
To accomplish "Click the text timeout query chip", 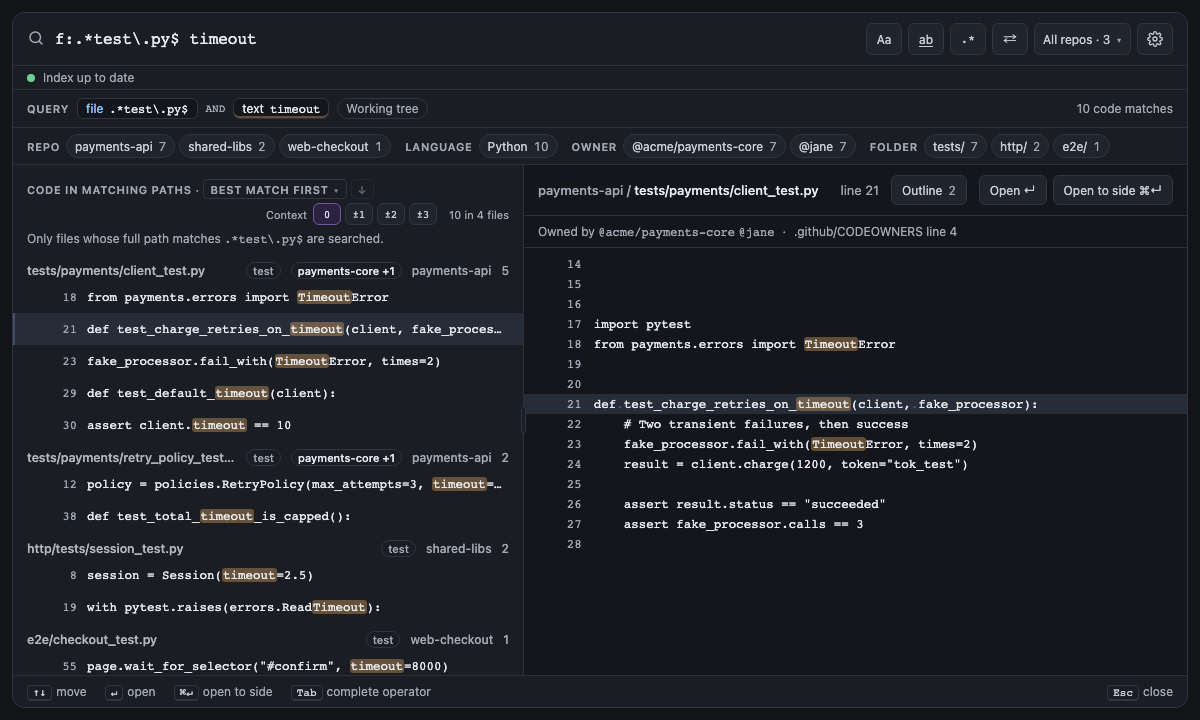I will click(x=281, y=109).
